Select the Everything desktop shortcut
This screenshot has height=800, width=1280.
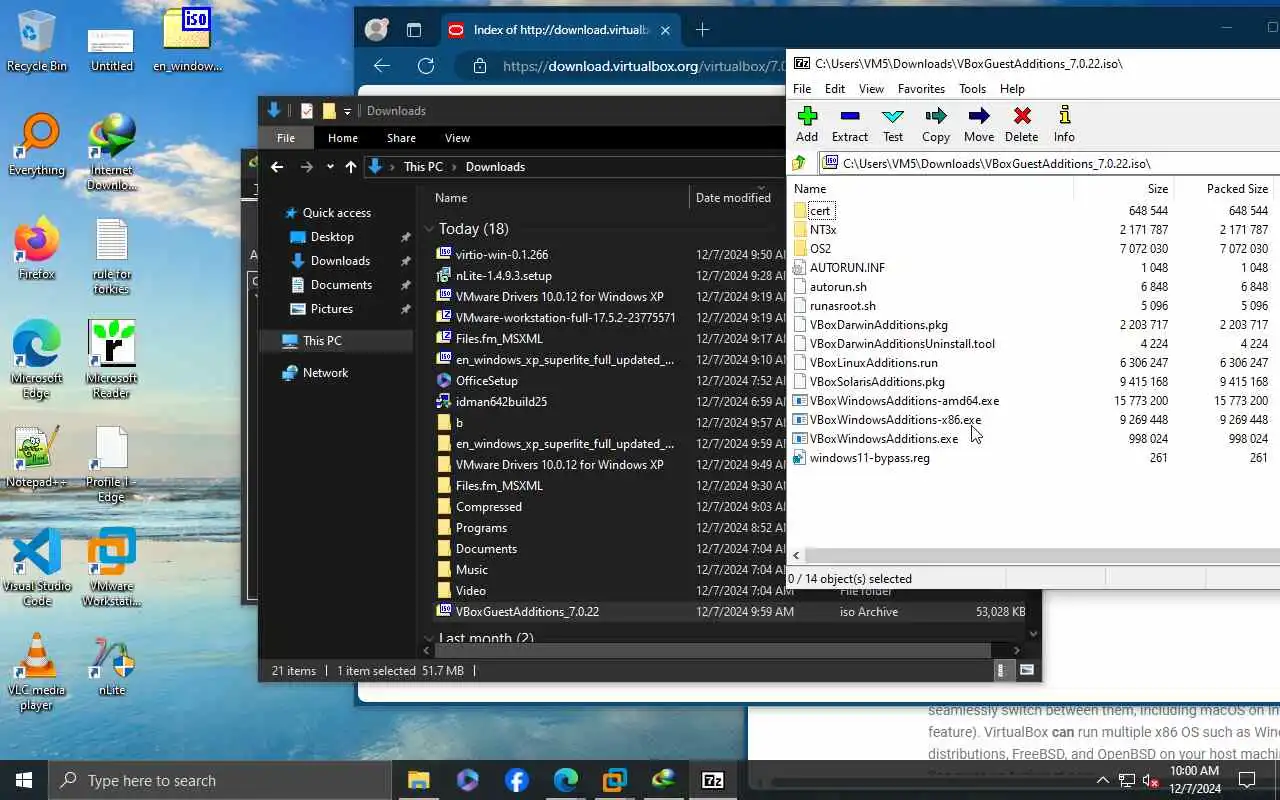[x=37, y=146]
